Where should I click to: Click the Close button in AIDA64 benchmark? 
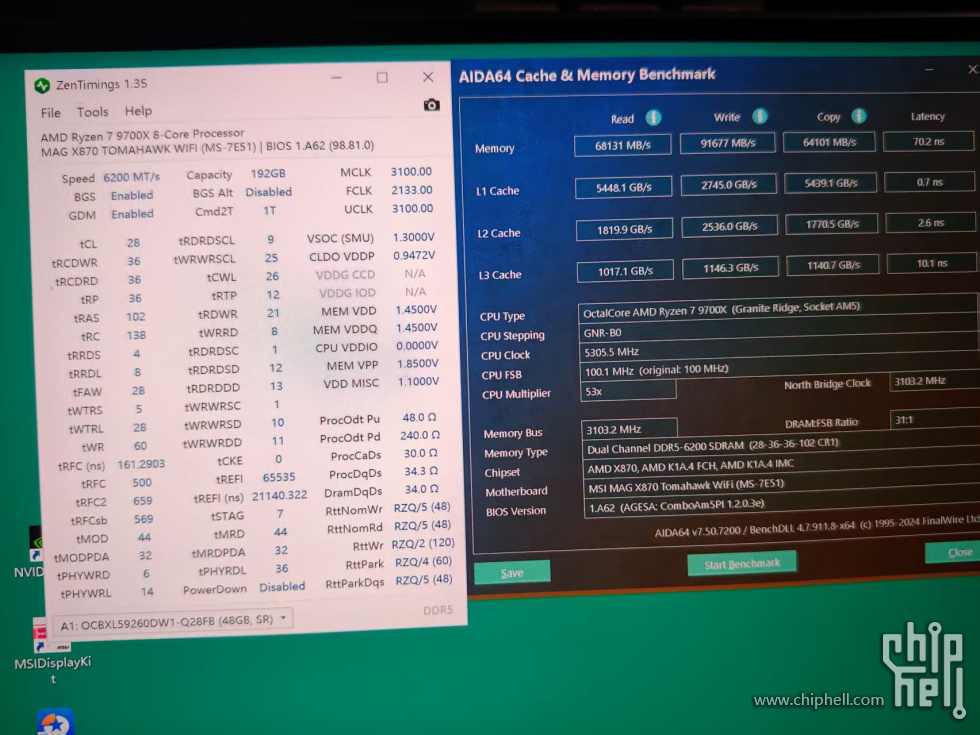[958, 552]
